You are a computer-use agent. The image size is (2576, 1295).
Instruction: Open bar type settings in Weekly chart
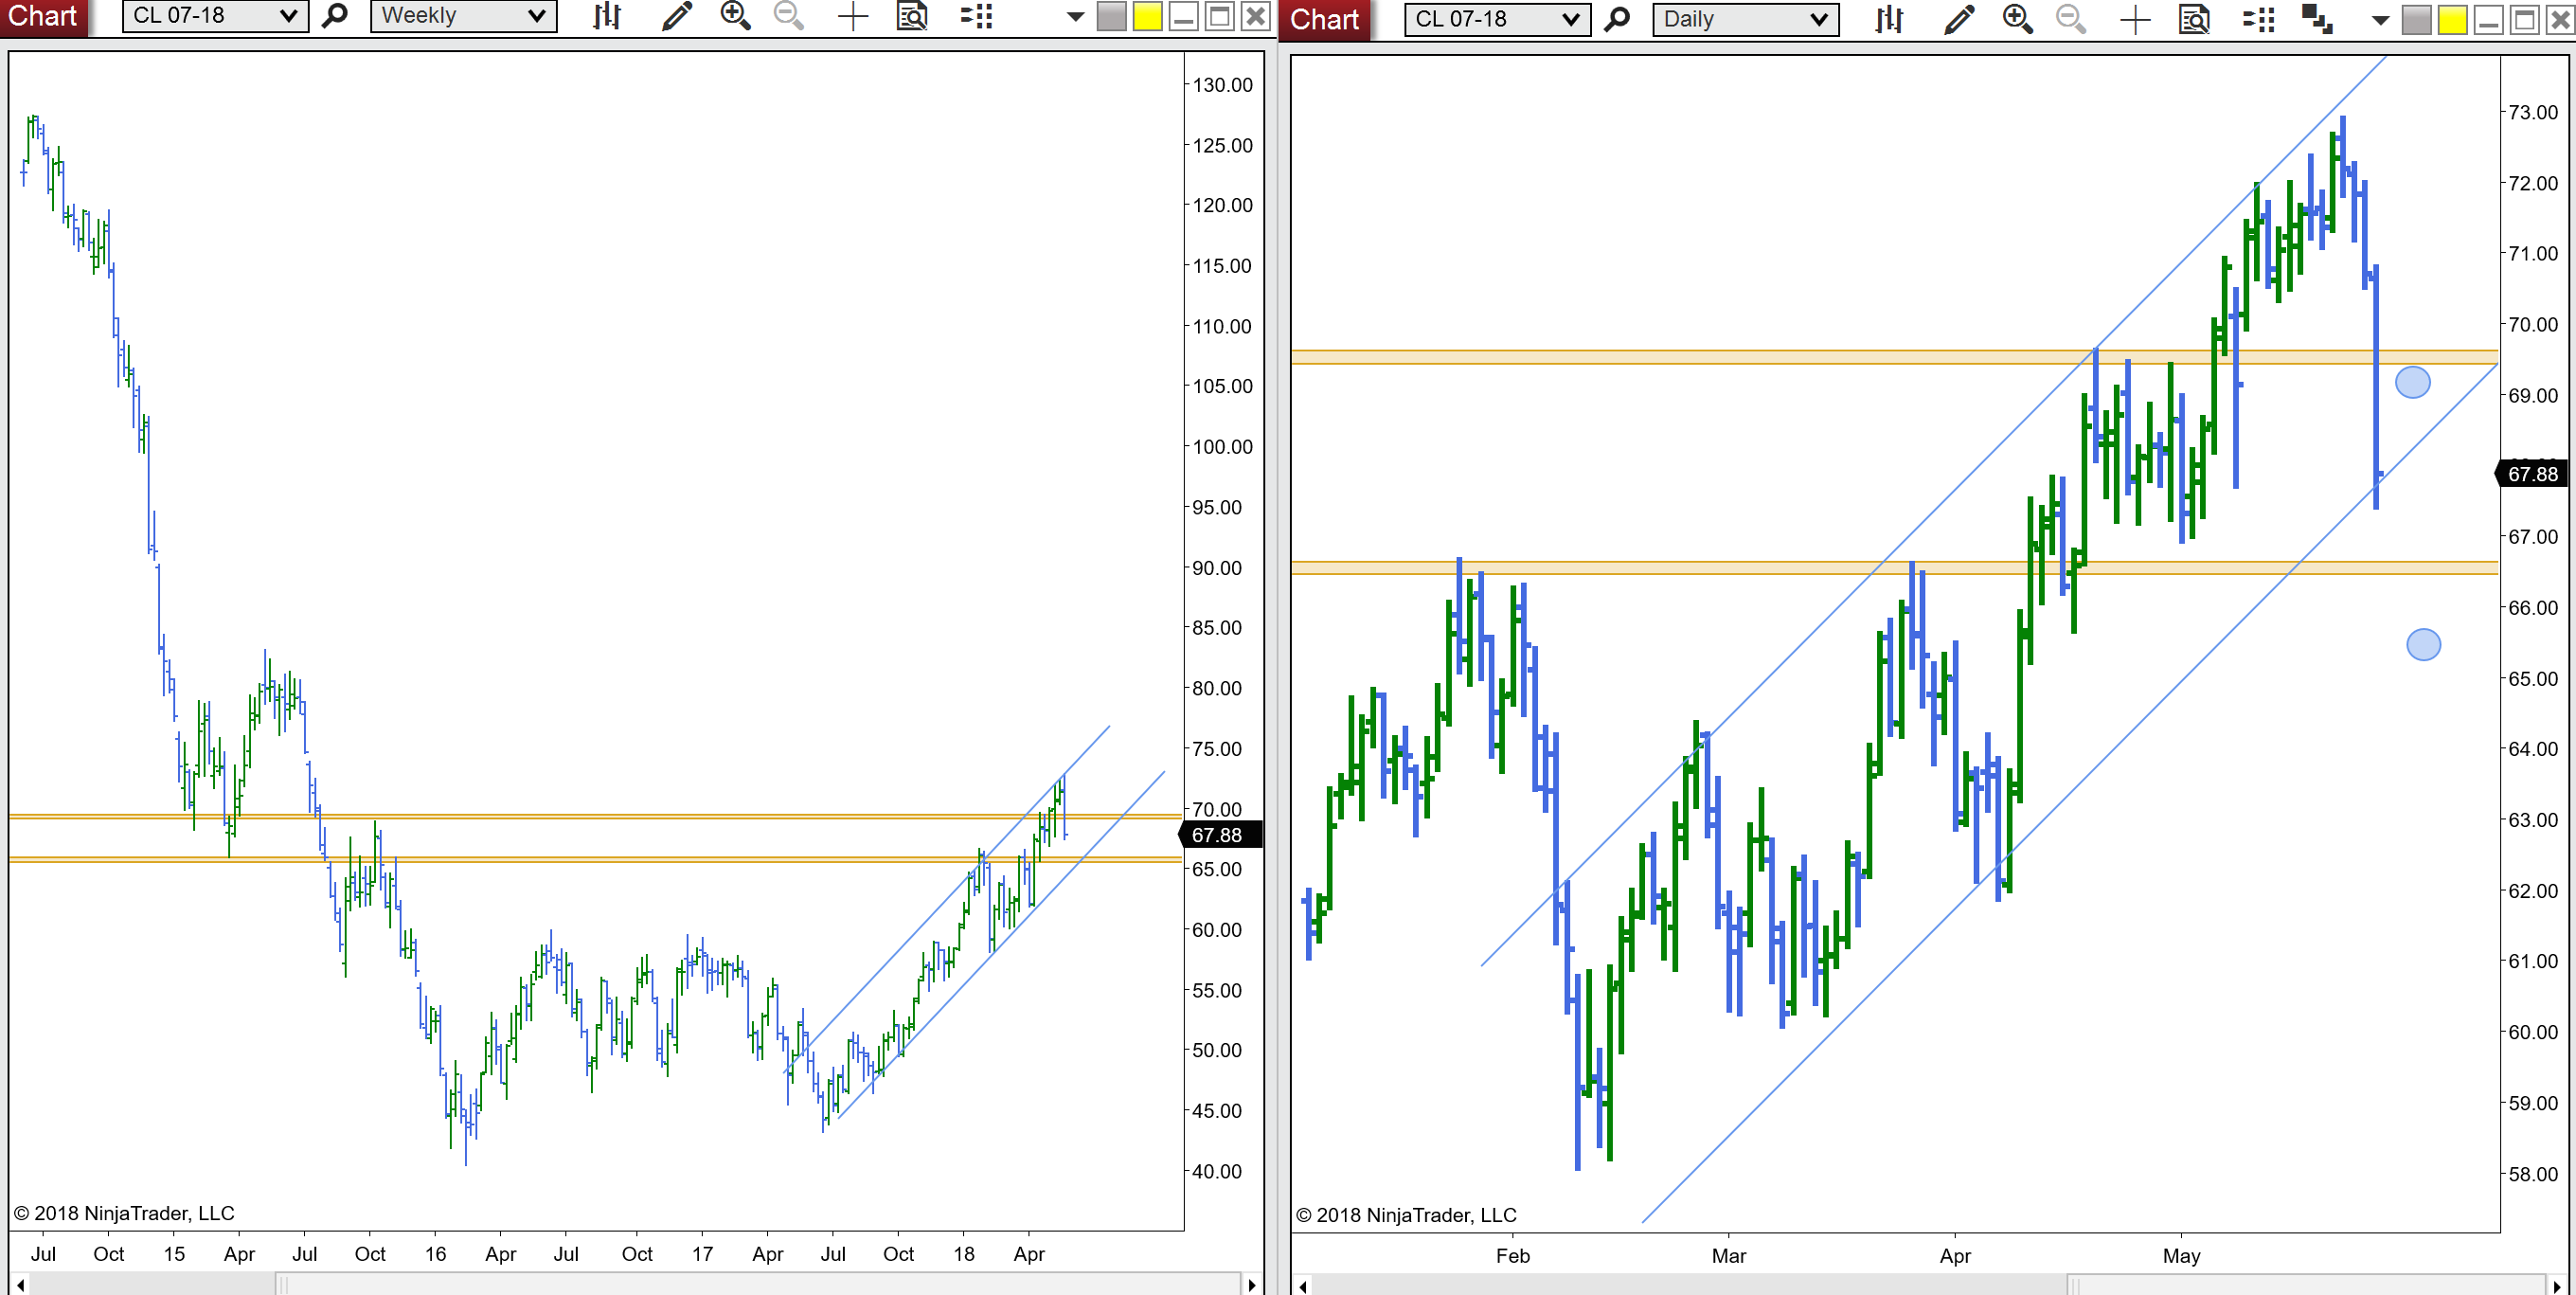click(607, 16)
